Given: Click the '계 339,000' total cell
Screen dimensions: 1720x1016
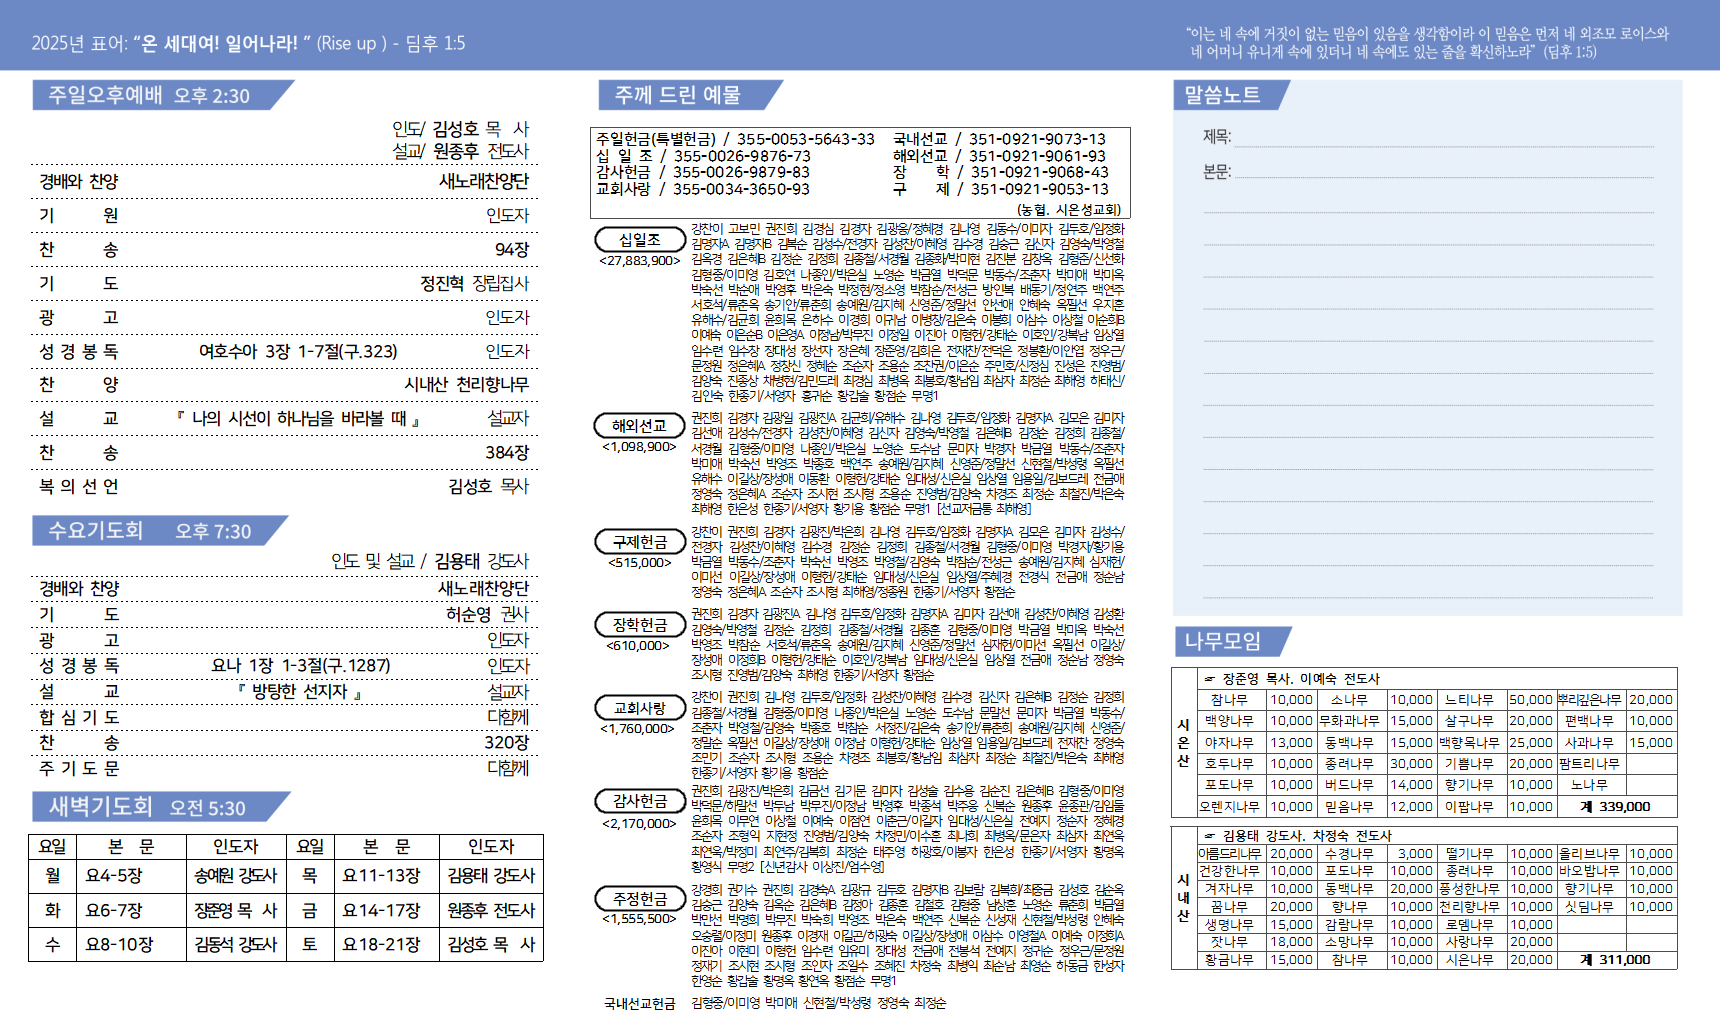Looking at the screenshot, I should coord(1617,807).
